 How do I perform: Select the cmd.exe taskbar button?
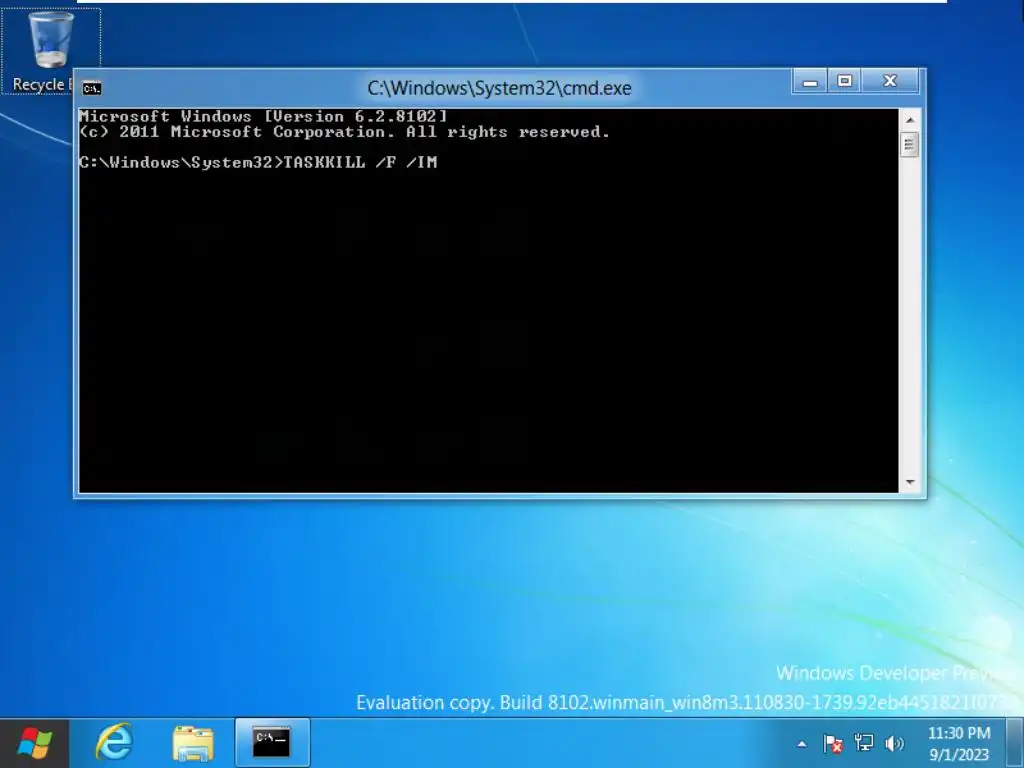tap(272, 743)
